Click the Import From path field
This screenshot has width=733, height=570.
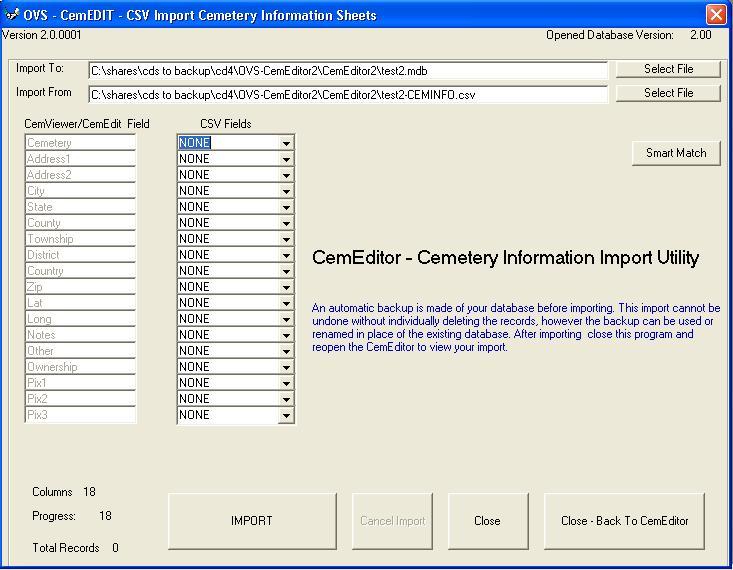pos(348,95)
